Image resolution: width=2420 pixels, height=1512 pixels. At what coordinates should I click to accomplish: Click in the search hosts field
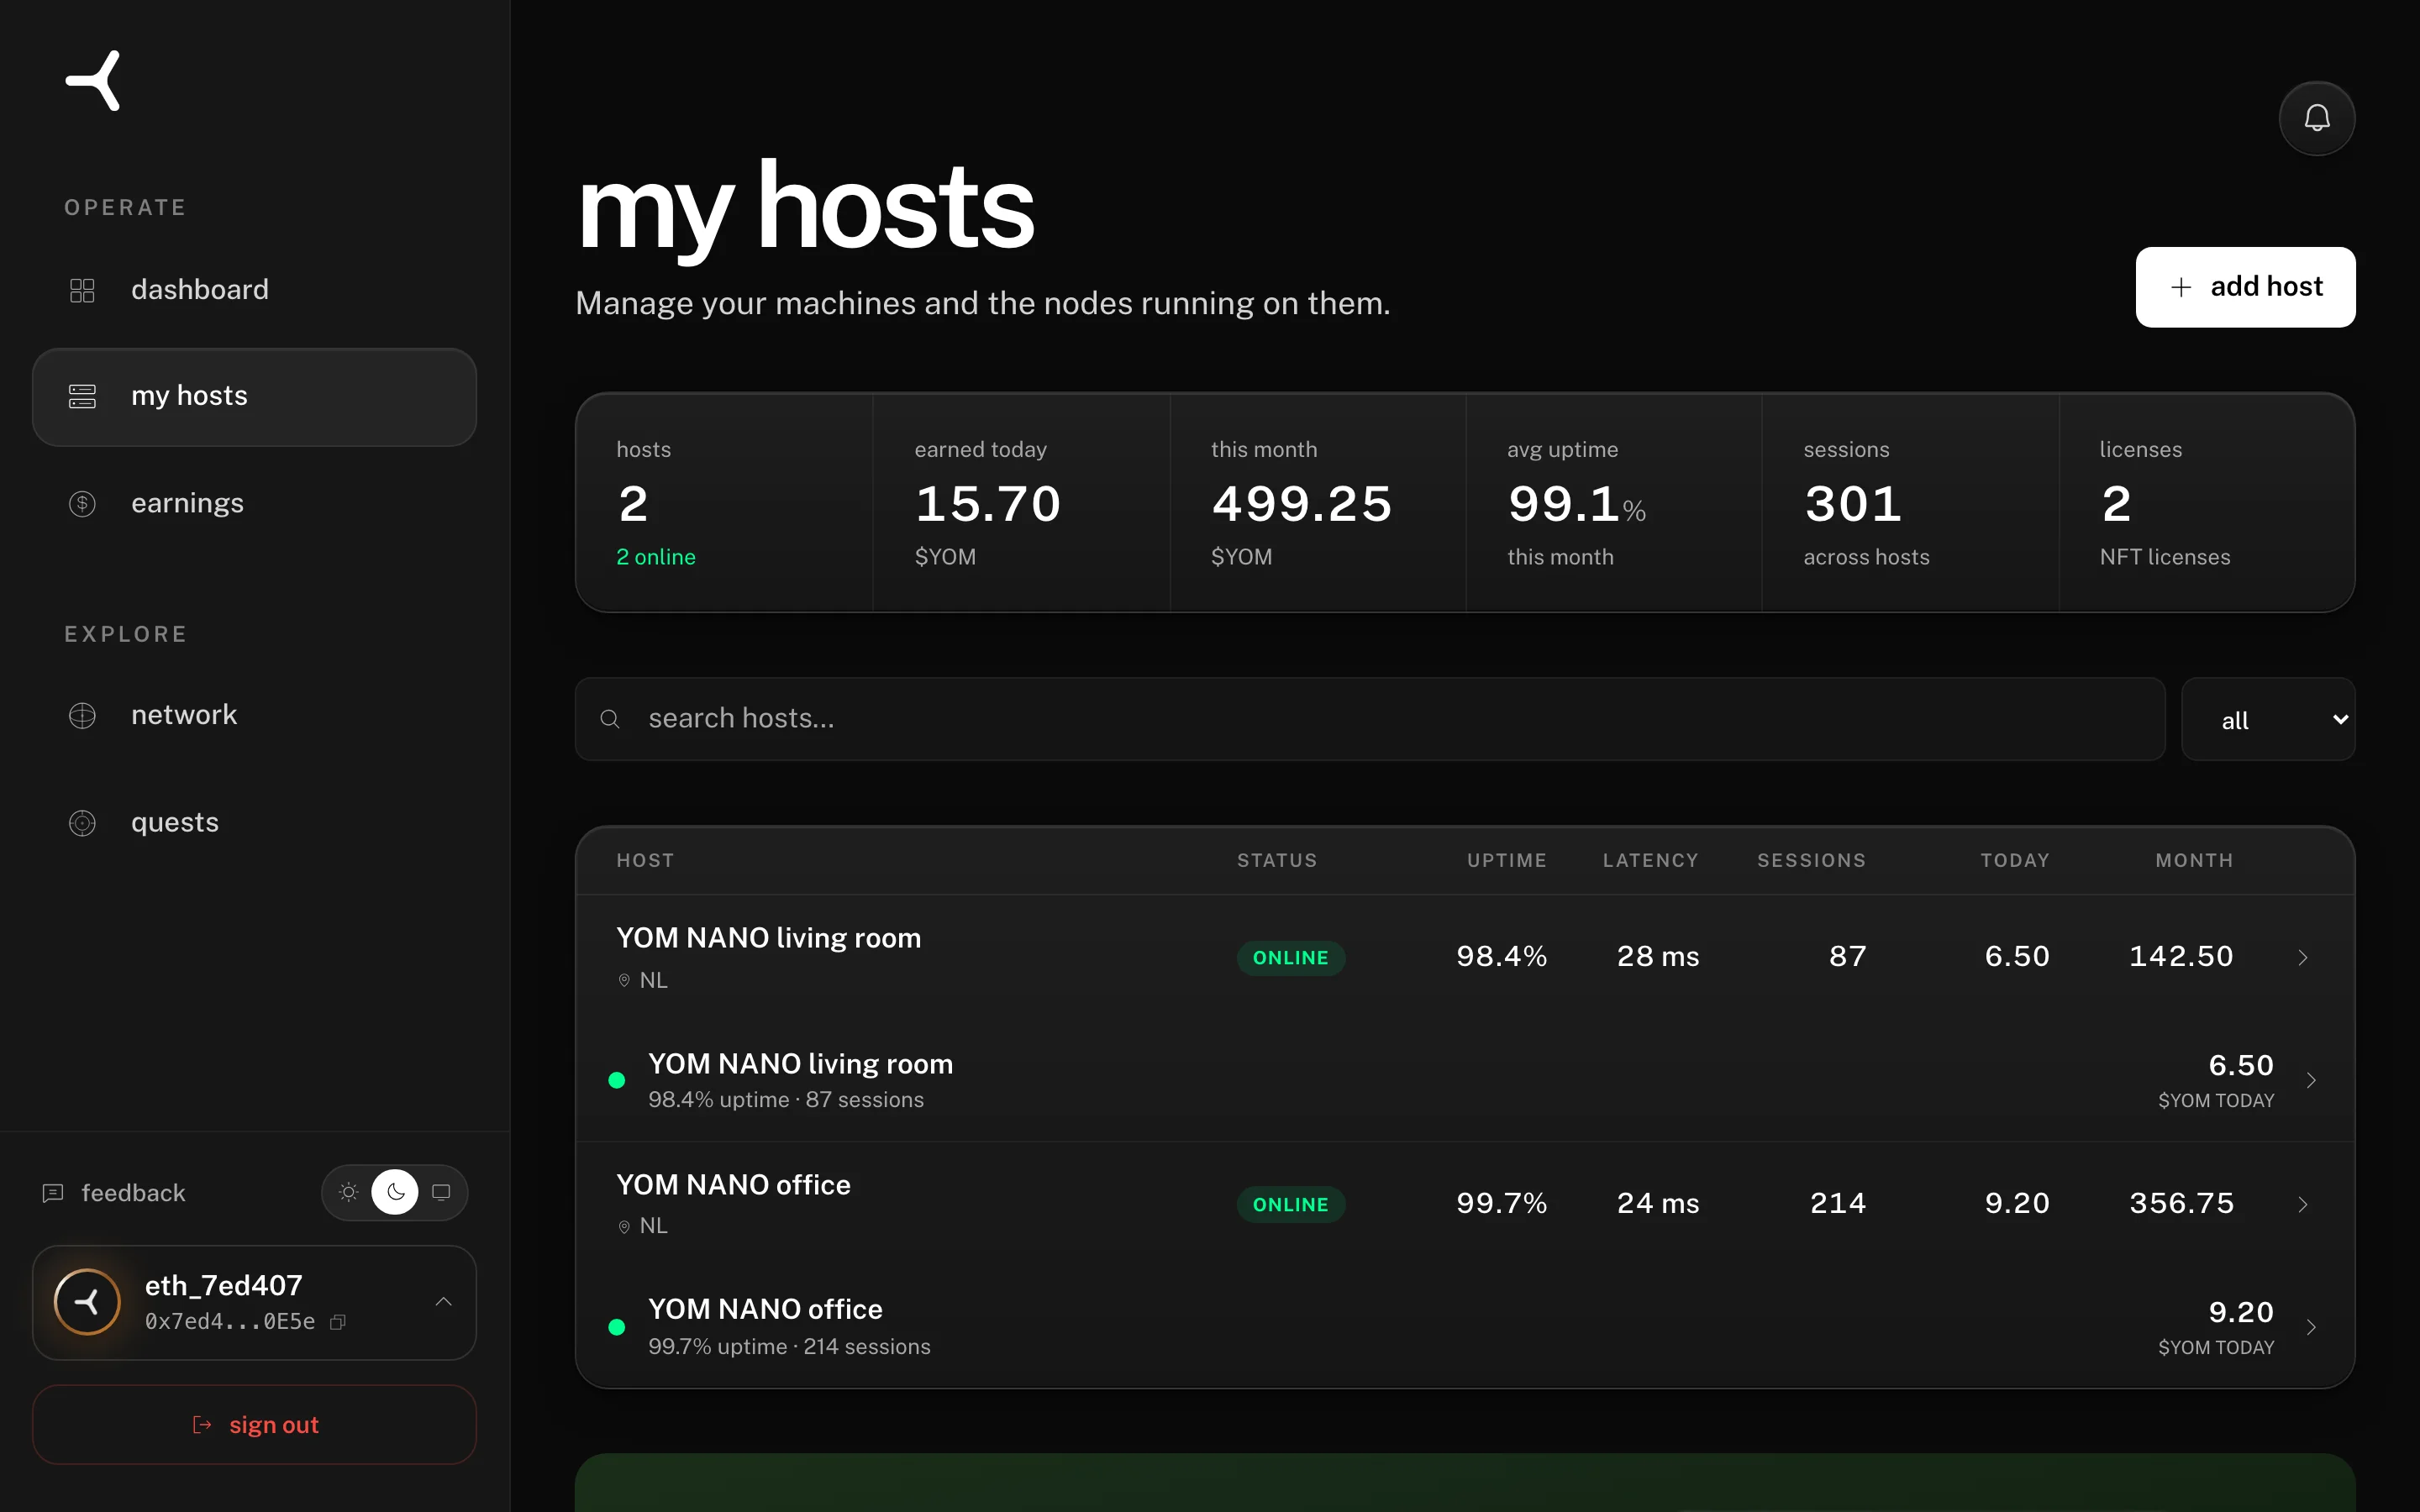(1370, 719)
